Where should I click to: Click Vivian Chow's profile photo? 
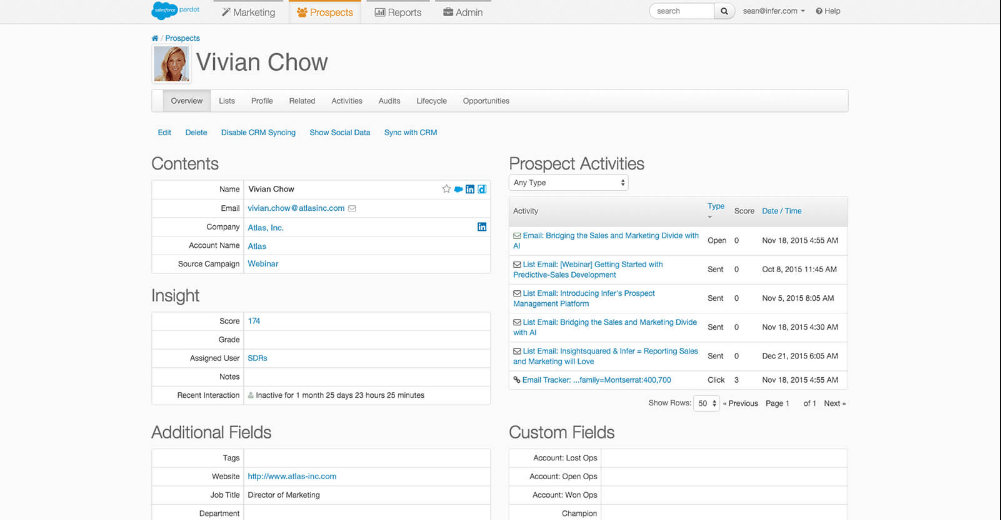(172, 64)
